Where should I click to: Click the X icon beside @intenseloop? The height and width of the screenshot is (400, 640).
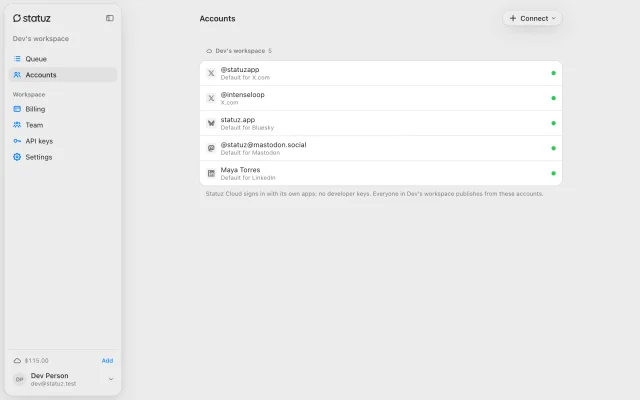[x=211, y=98]
